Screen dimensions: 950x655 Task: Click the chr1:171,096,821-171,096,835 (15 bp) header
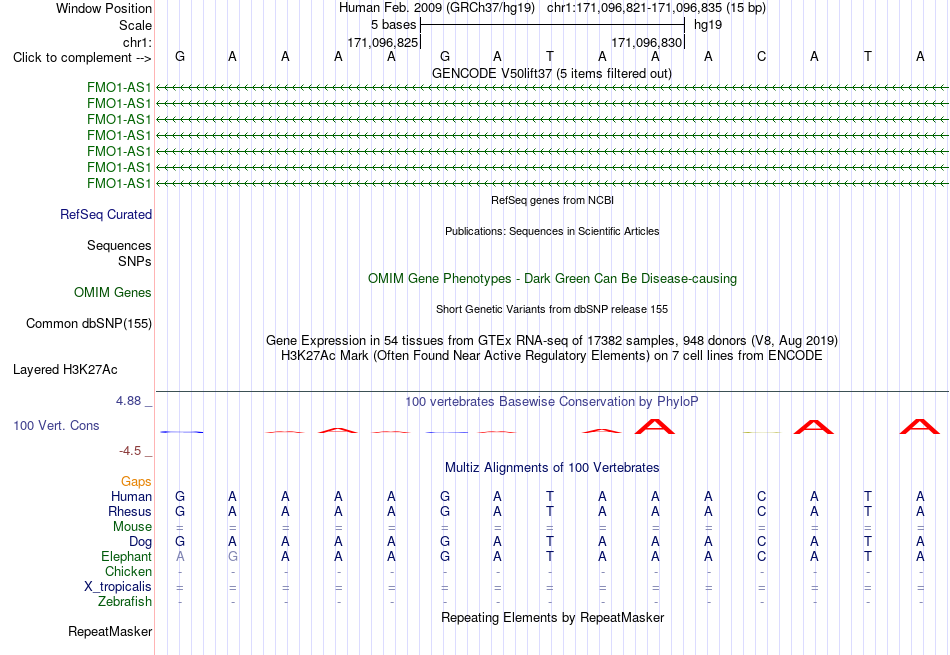point(656,8)
